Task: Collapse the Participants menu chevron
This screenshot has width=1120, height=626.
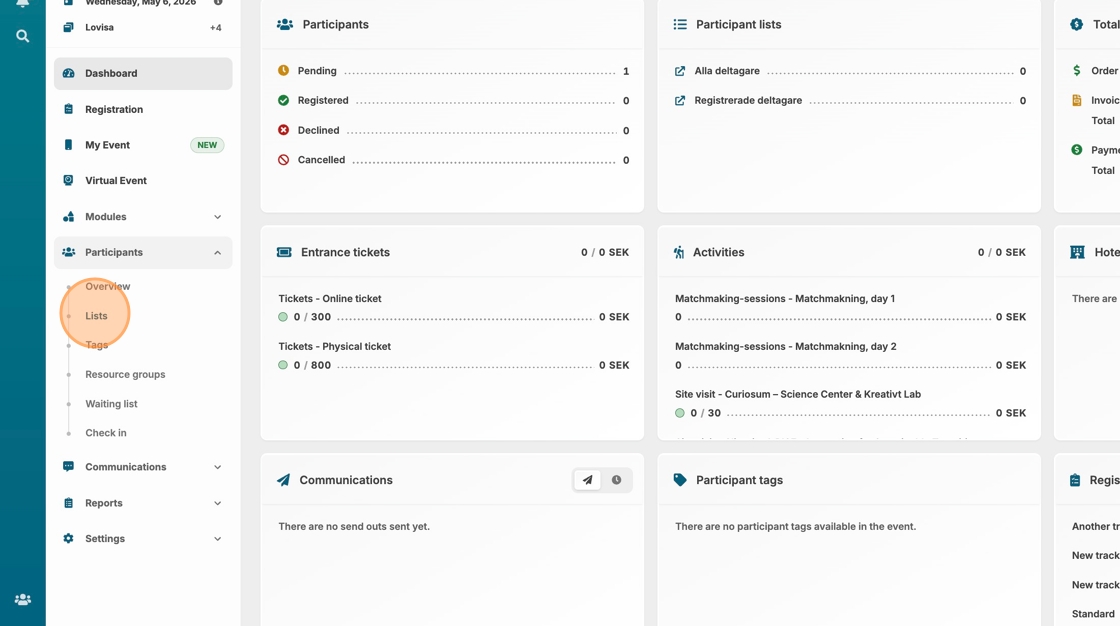Action: (217, 253)
